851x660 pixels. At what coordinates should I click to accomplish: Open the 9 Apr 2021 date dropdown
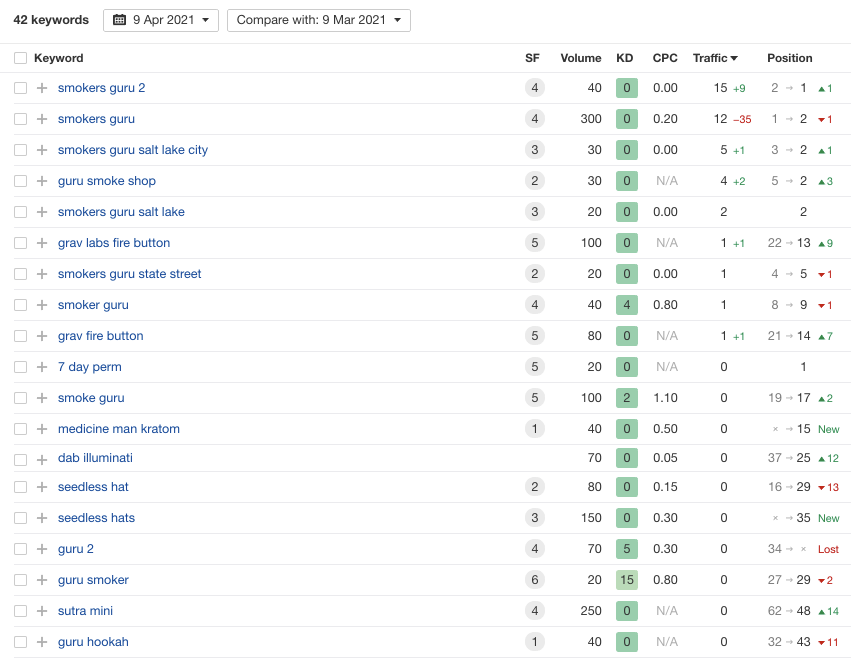[x=161, y=20]
